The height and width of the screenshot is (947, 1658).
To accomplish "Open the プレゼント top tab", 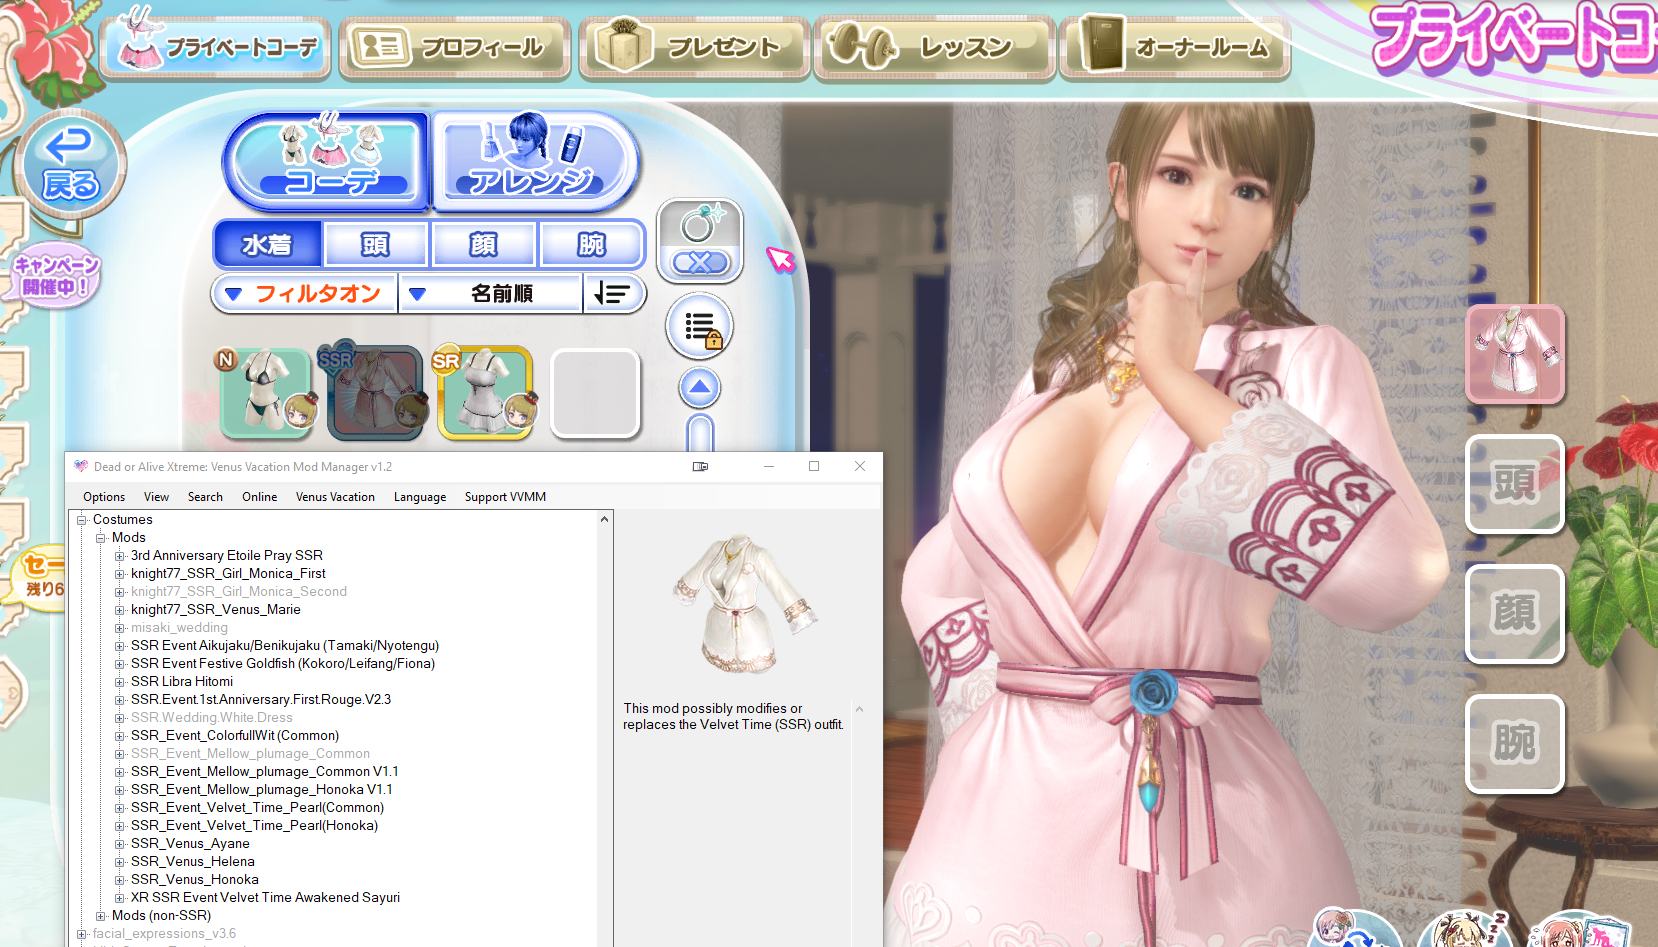I will point(695,47).
